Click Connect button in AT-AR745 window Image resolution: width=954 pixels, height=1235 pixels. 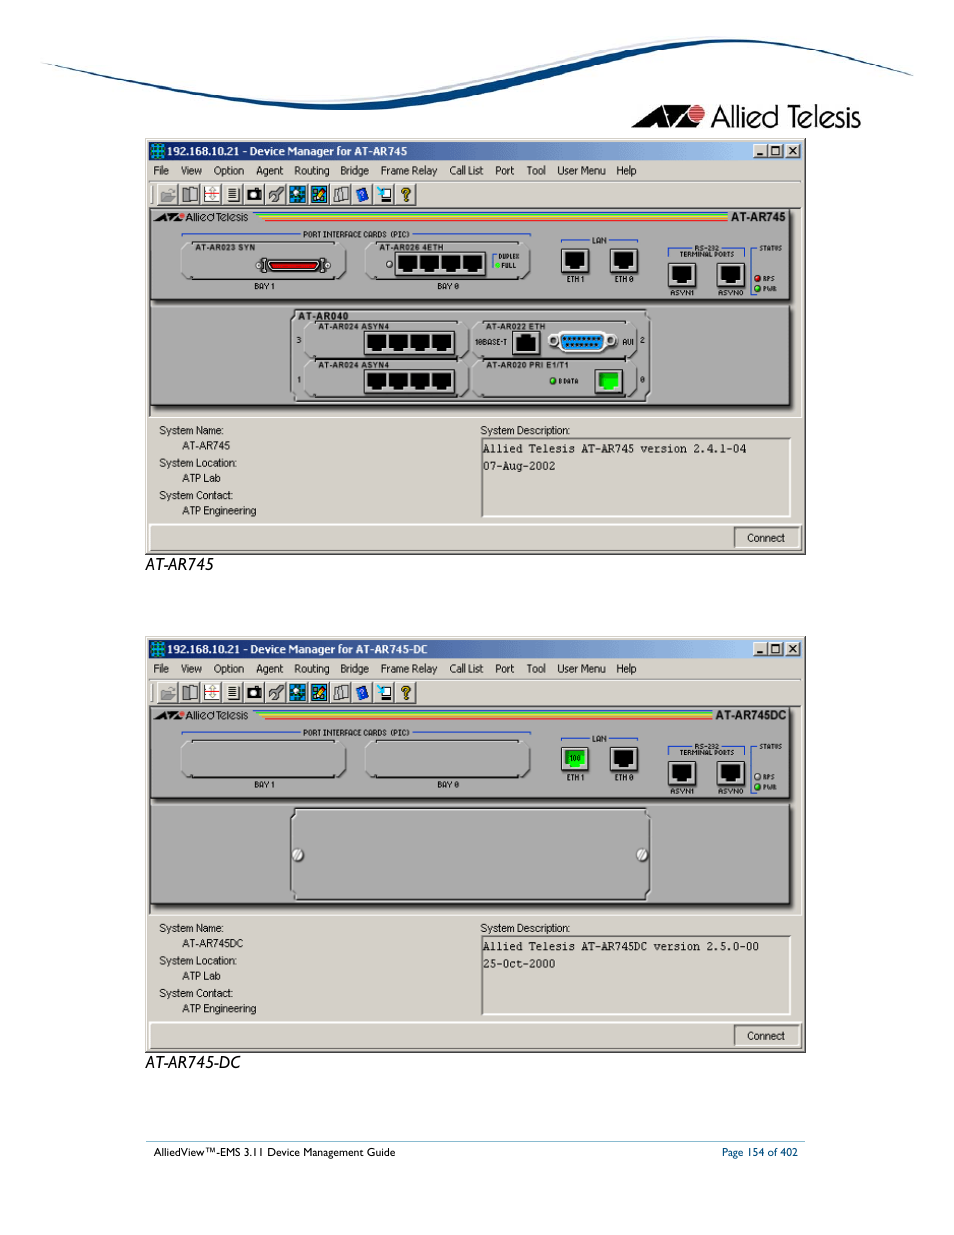(766, 538)
